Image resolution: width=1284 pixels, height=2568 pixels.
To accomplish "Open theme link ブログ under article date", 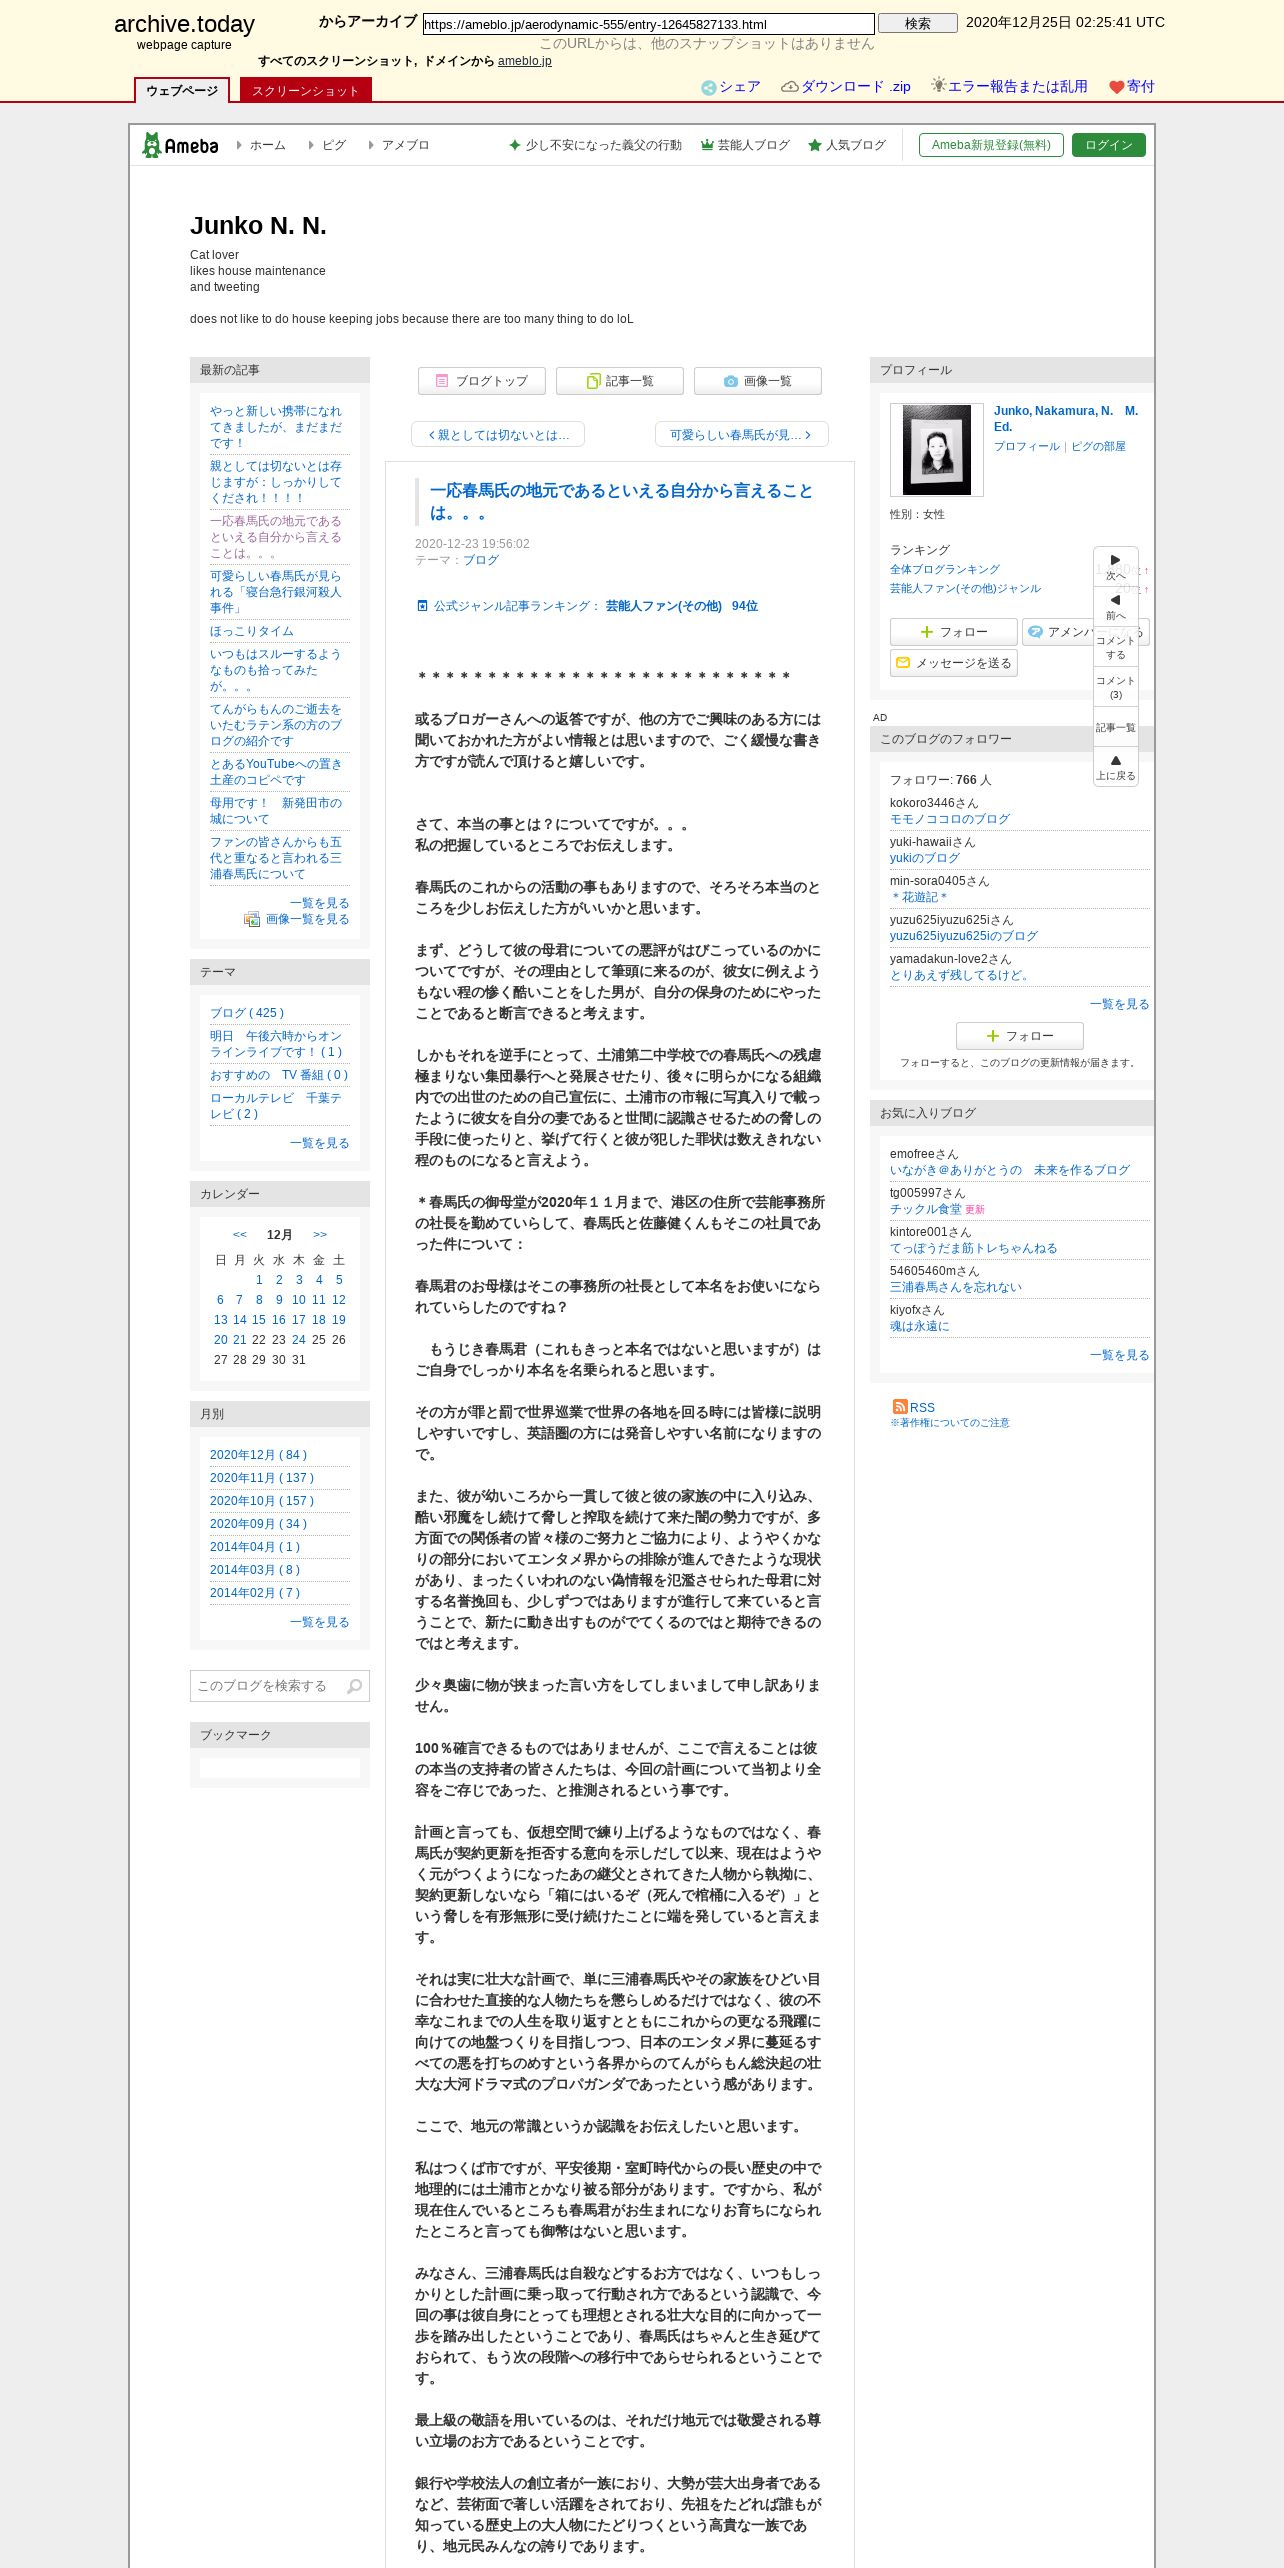I will (x=481, y=560).
